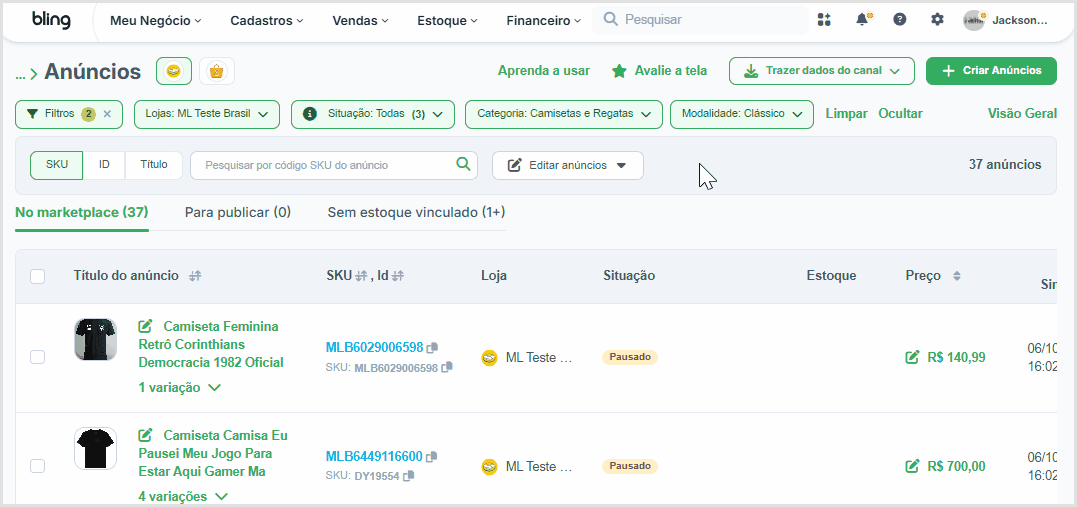1077x507 pixels.
Task: Edit title of Camiseta Feminina Retrô listing
Action: (x=146, y=326)
